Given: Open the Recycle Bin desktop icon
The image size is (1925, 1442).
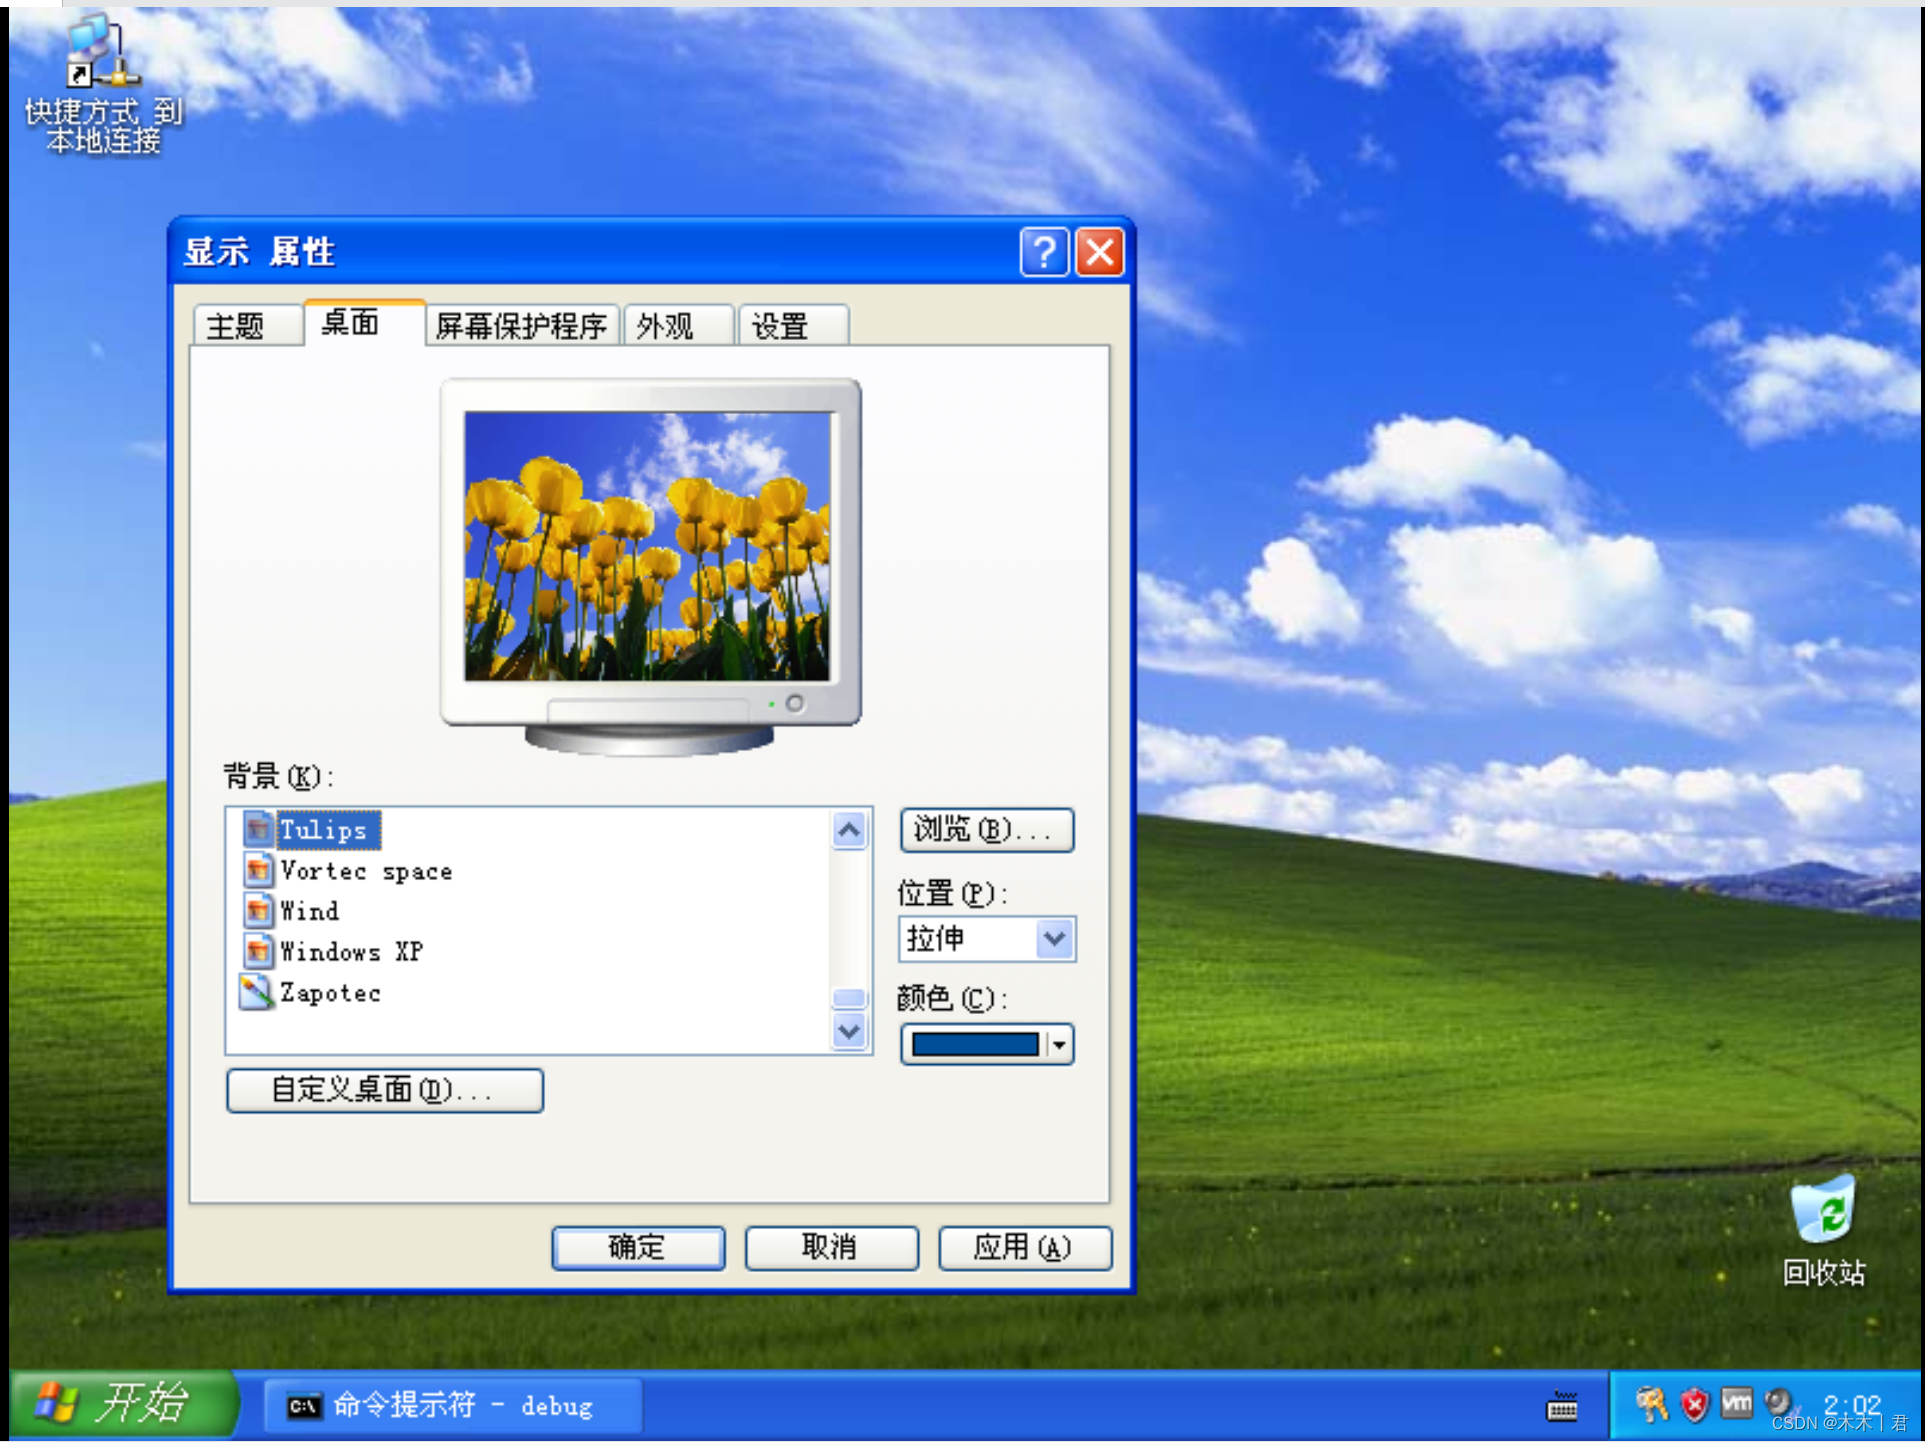Looking at the screenshot, I should (1823, 1210).
